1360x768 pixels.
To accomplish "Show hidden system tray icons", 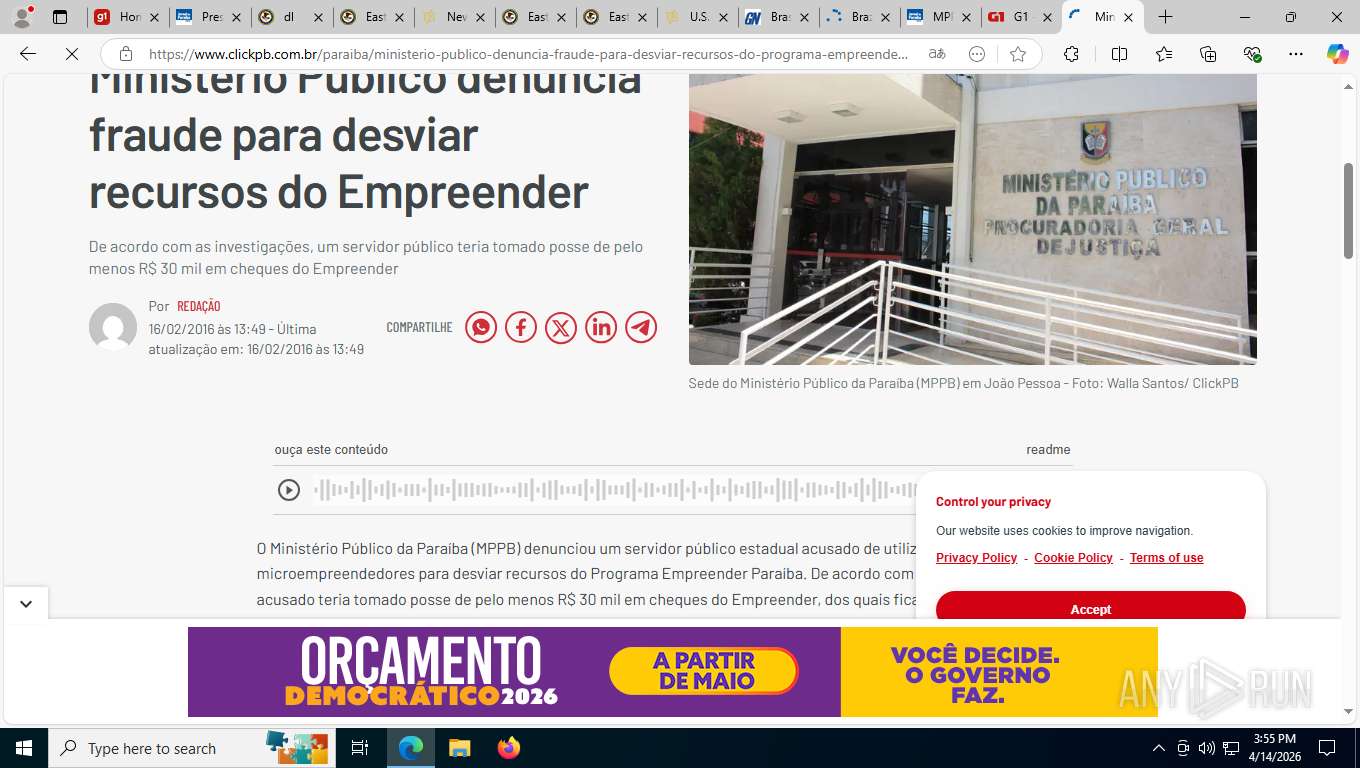I will pyautogui.click(x=1159, y=748).
